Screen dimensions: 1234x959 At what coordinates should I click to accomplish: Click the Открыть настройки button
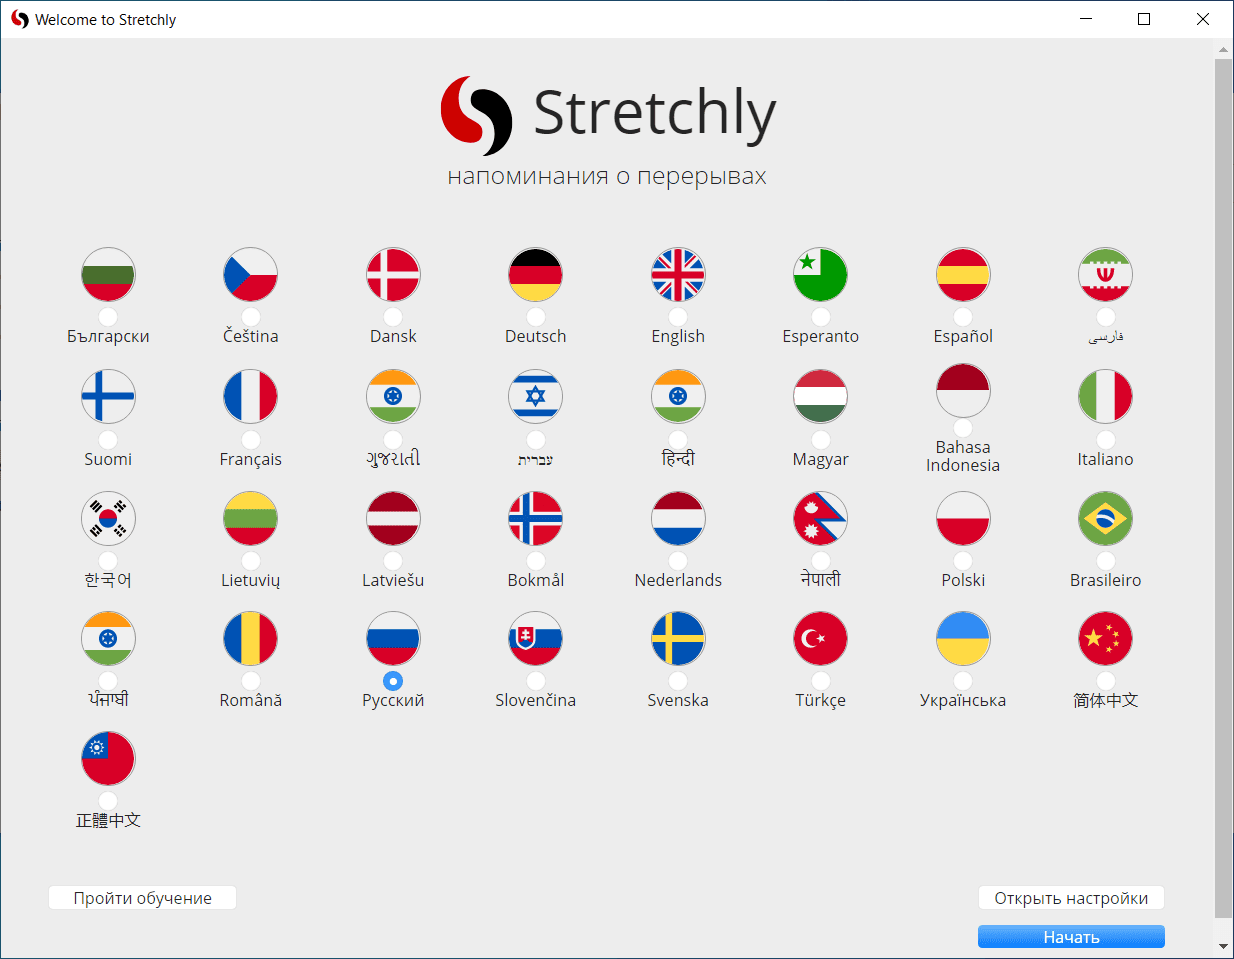[x=1071, y=898]
